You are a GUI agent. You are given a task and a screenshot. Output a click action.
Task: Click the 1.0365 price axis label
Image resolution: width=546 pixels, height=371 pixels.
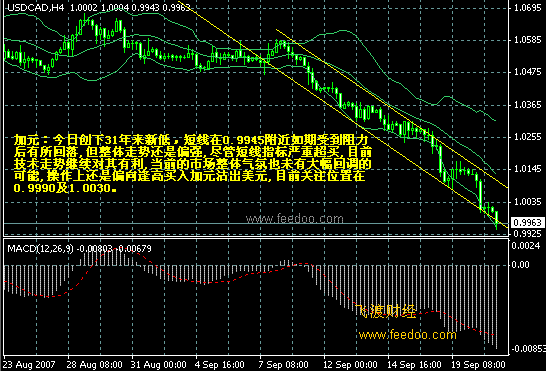528,105
